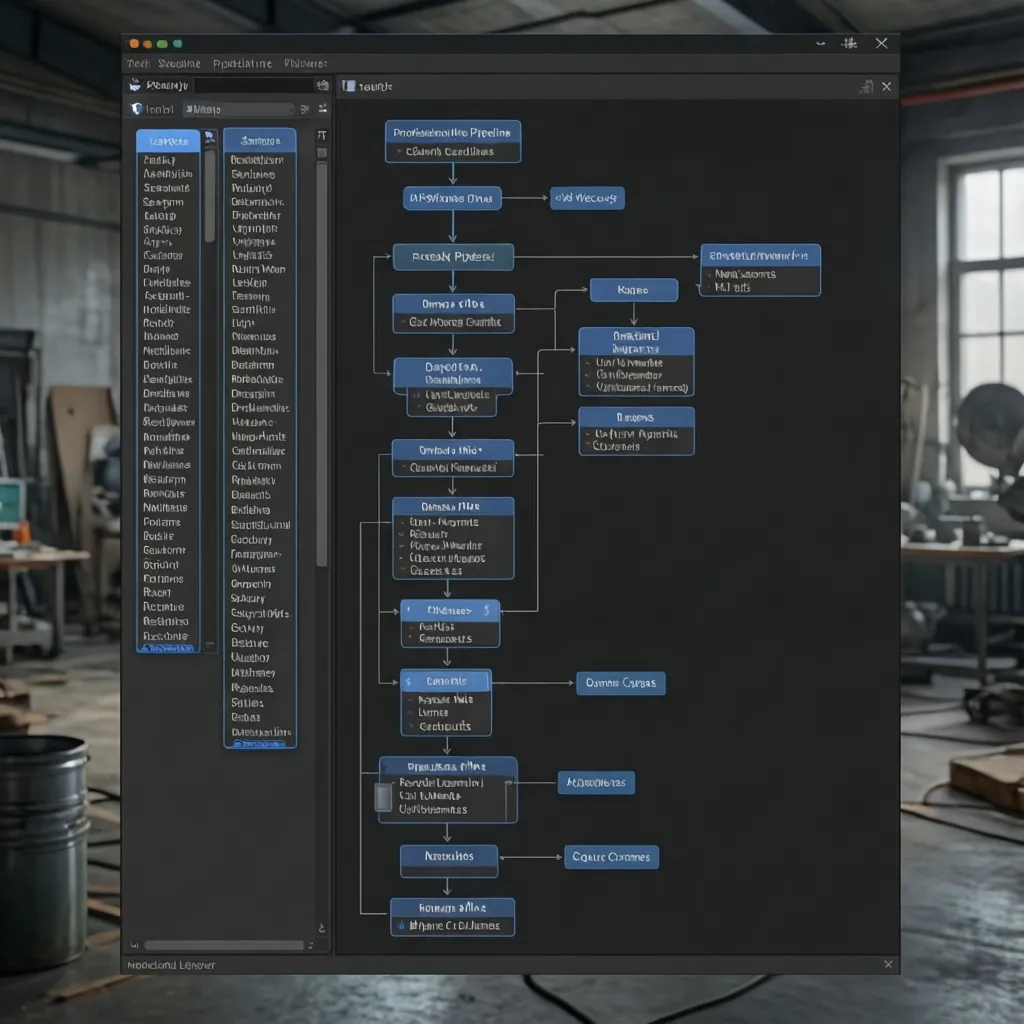The image size is (1024, 1024).
Task: Open the Maps dropdown in the left sidebar
Action: click(238, 108)
